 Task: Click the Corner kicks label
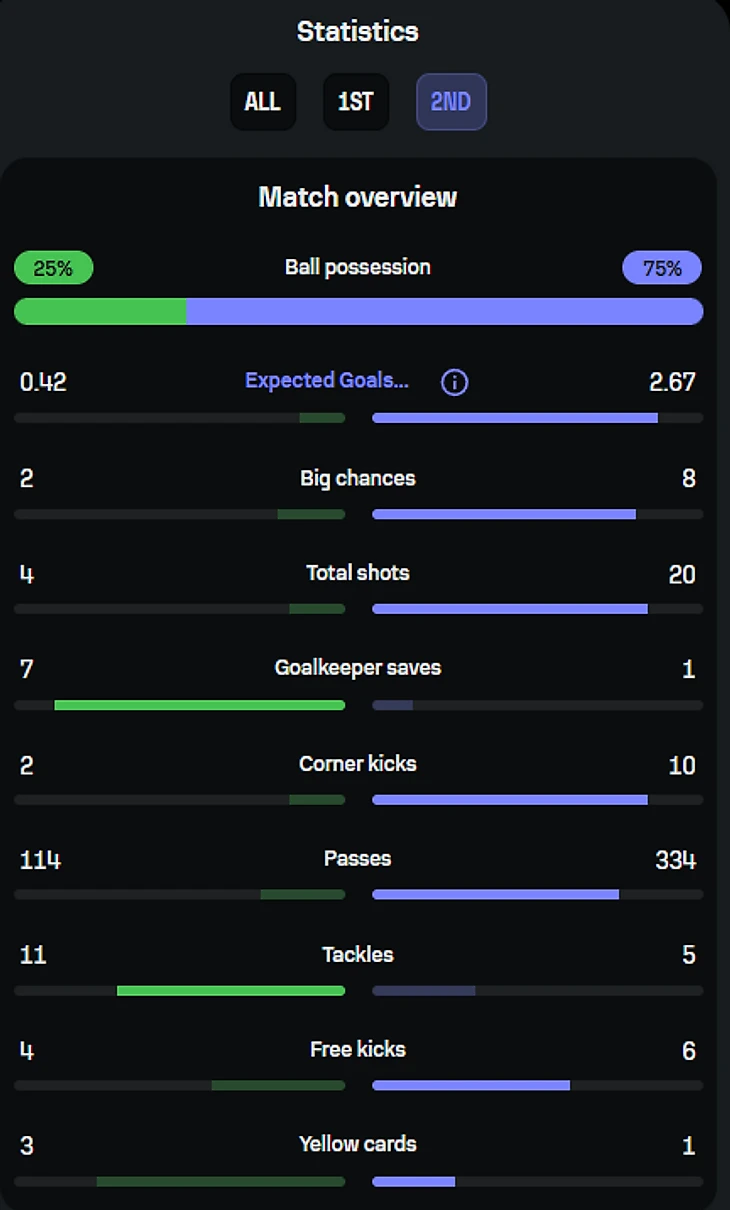click(358, 764)
